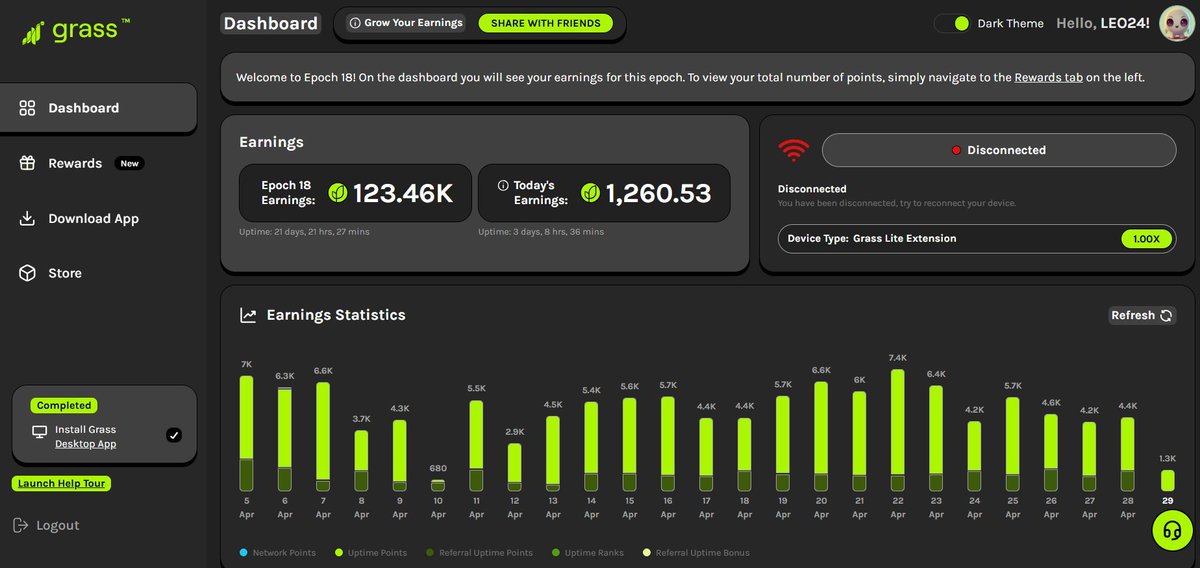Viewport: 1200px width, 568px height.
Task: Click the Completed badge
Action: click(64, 405)
